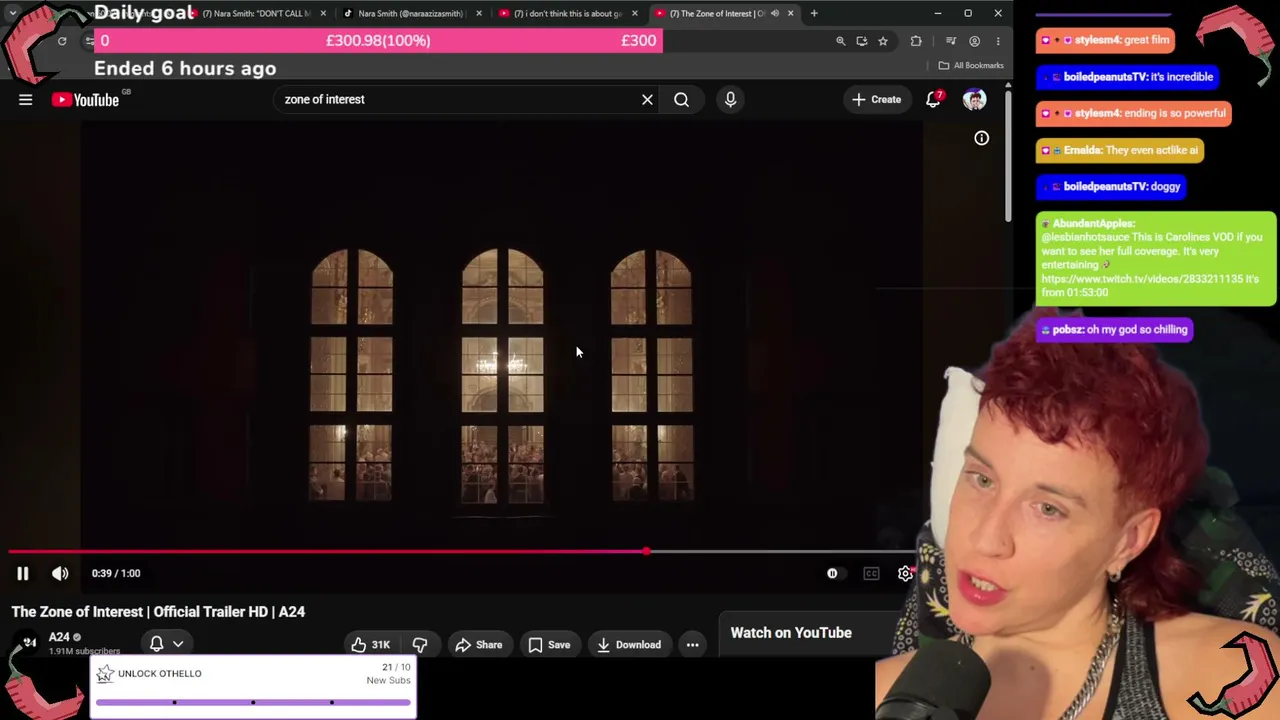Close the 'i don't think this is about' tab
1280x720 pixels.
click(635, 13)
